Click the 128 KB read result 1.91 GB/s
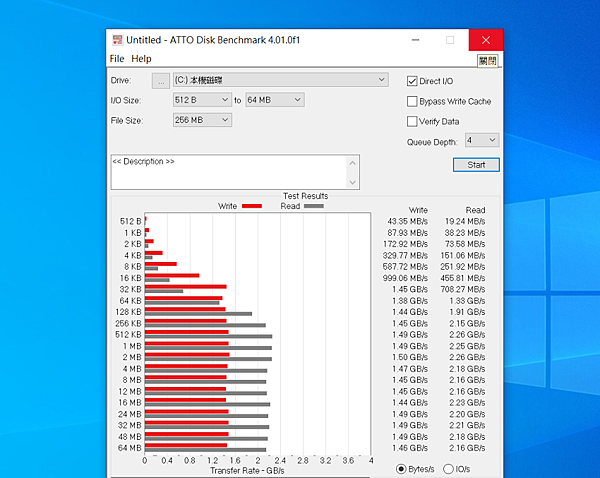The height and width of the screenshot is (478, 600). (x=467, y=312)
